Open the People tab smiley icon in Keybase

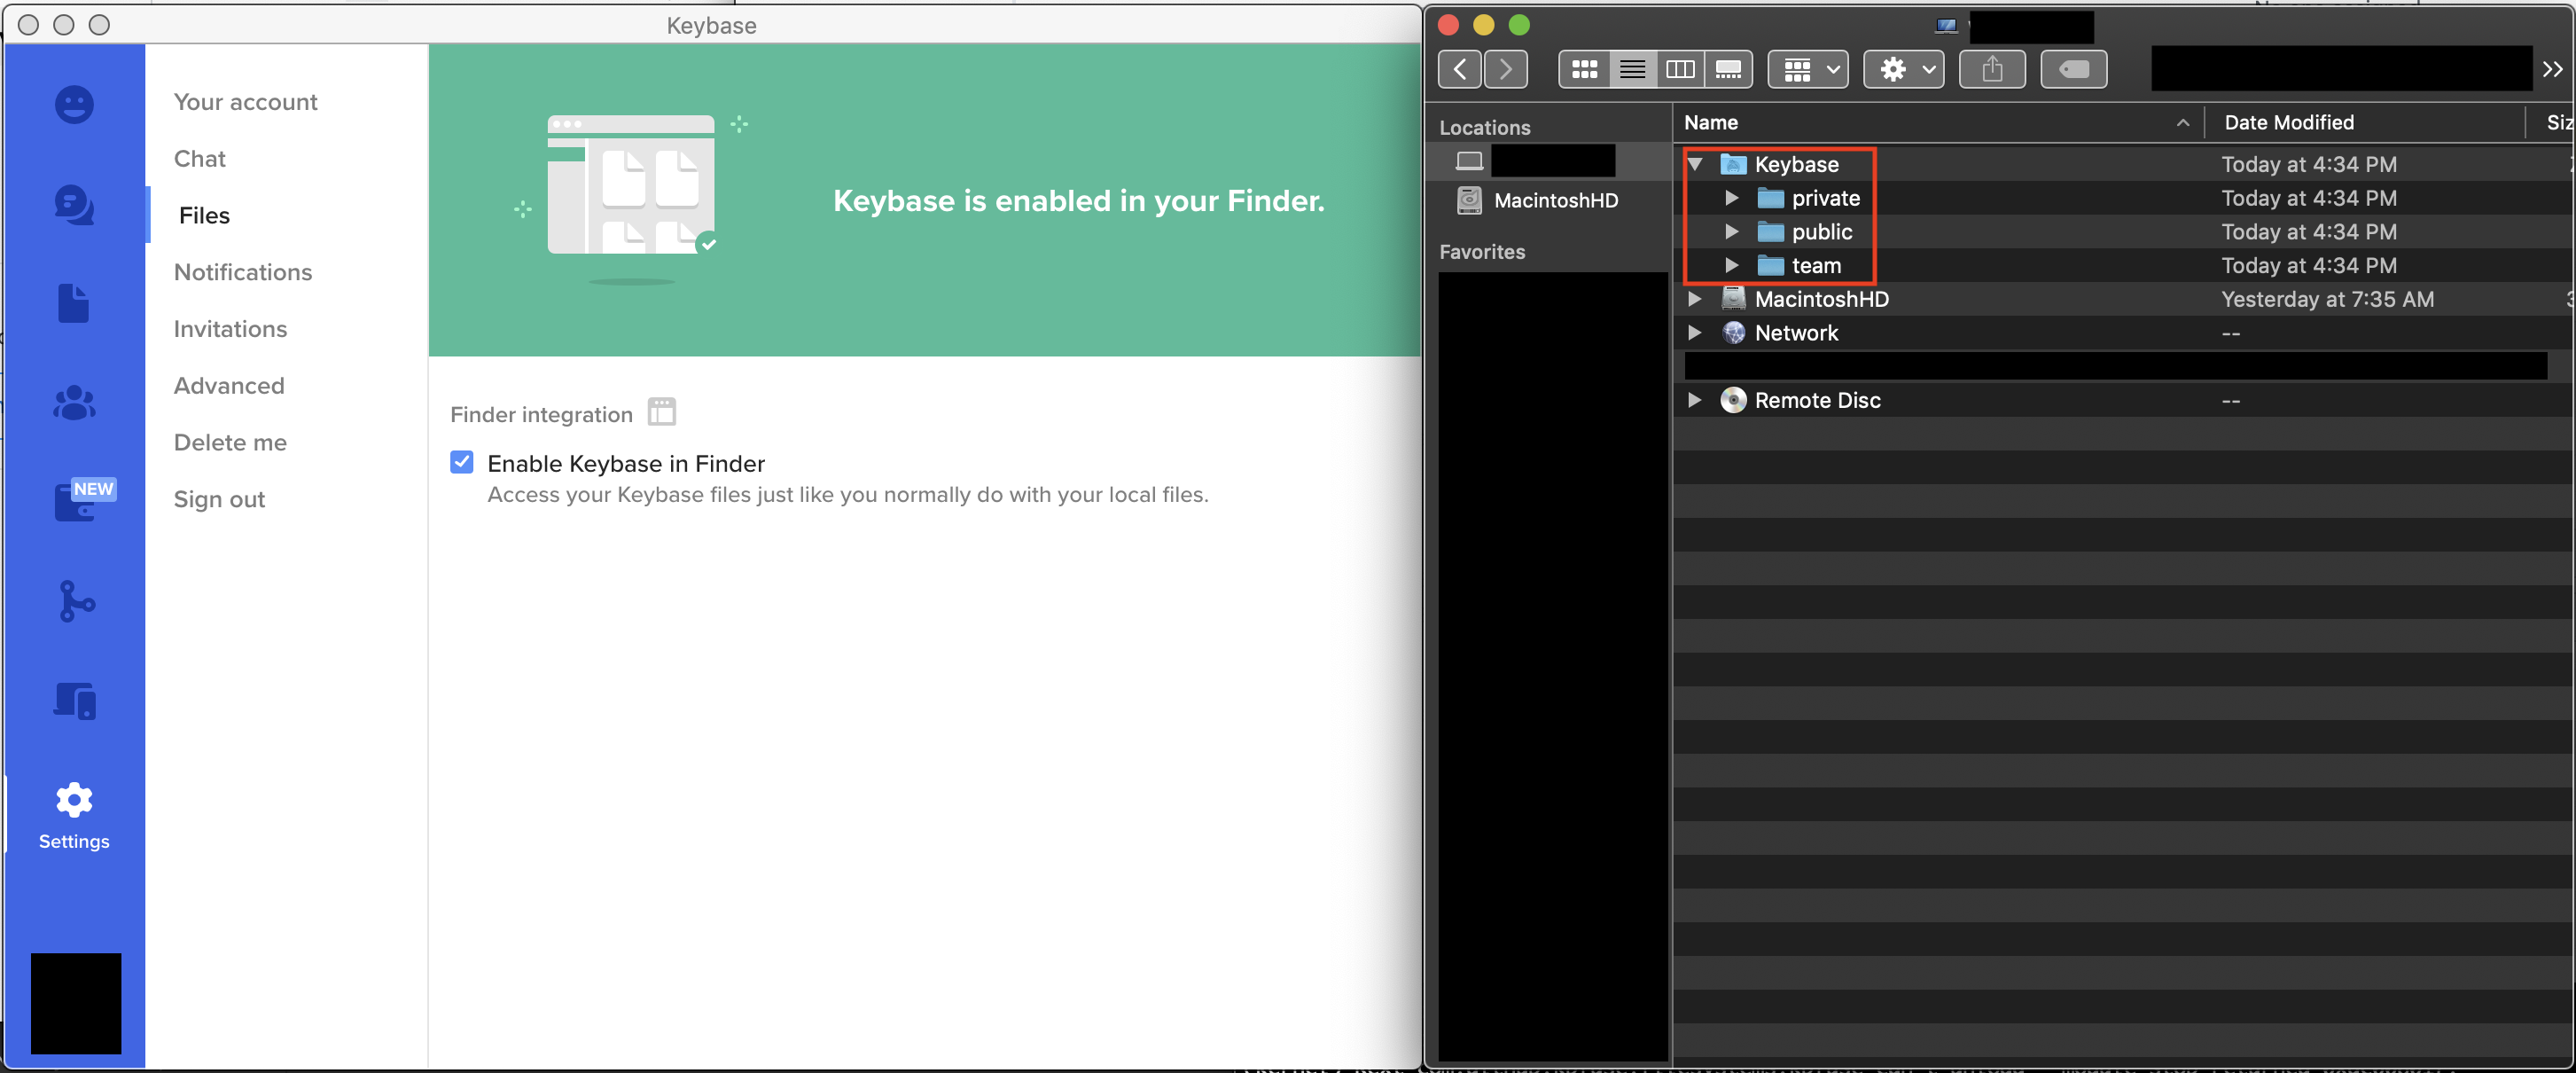tap(74, 104)
